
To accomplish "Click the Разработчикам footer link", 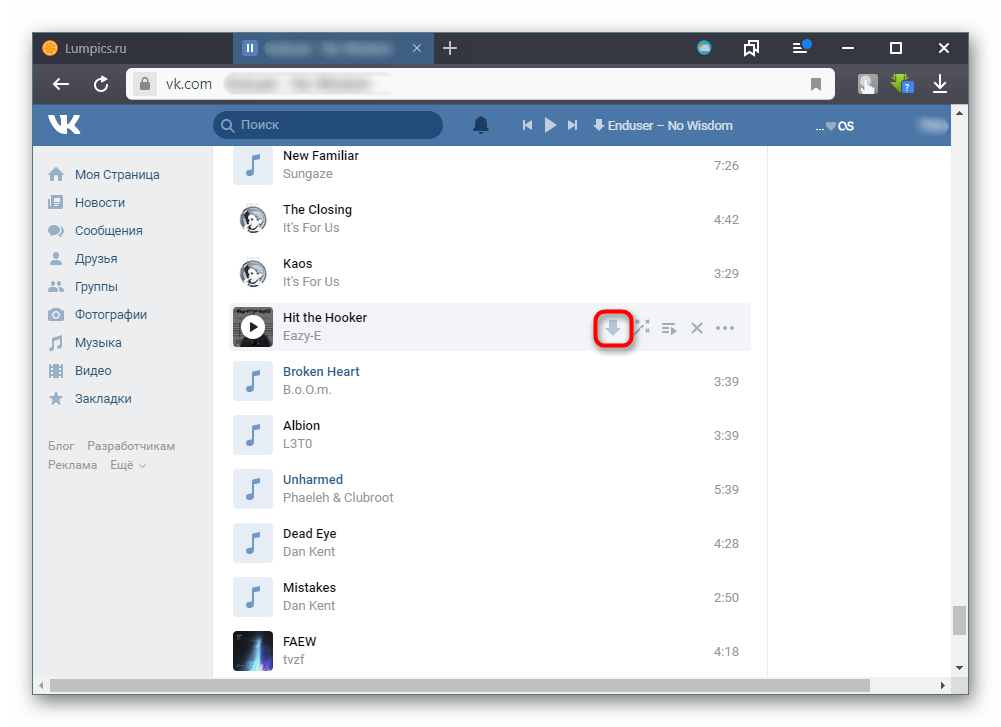I will tap(131, 446).
